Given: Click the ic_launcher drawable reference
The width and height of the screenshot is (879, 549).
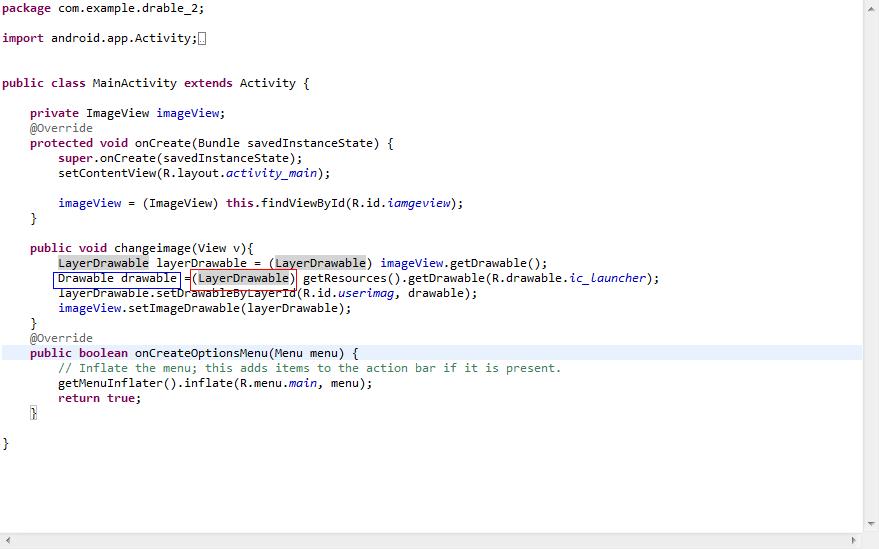Looking at the screenshot, I should [608, 278].
